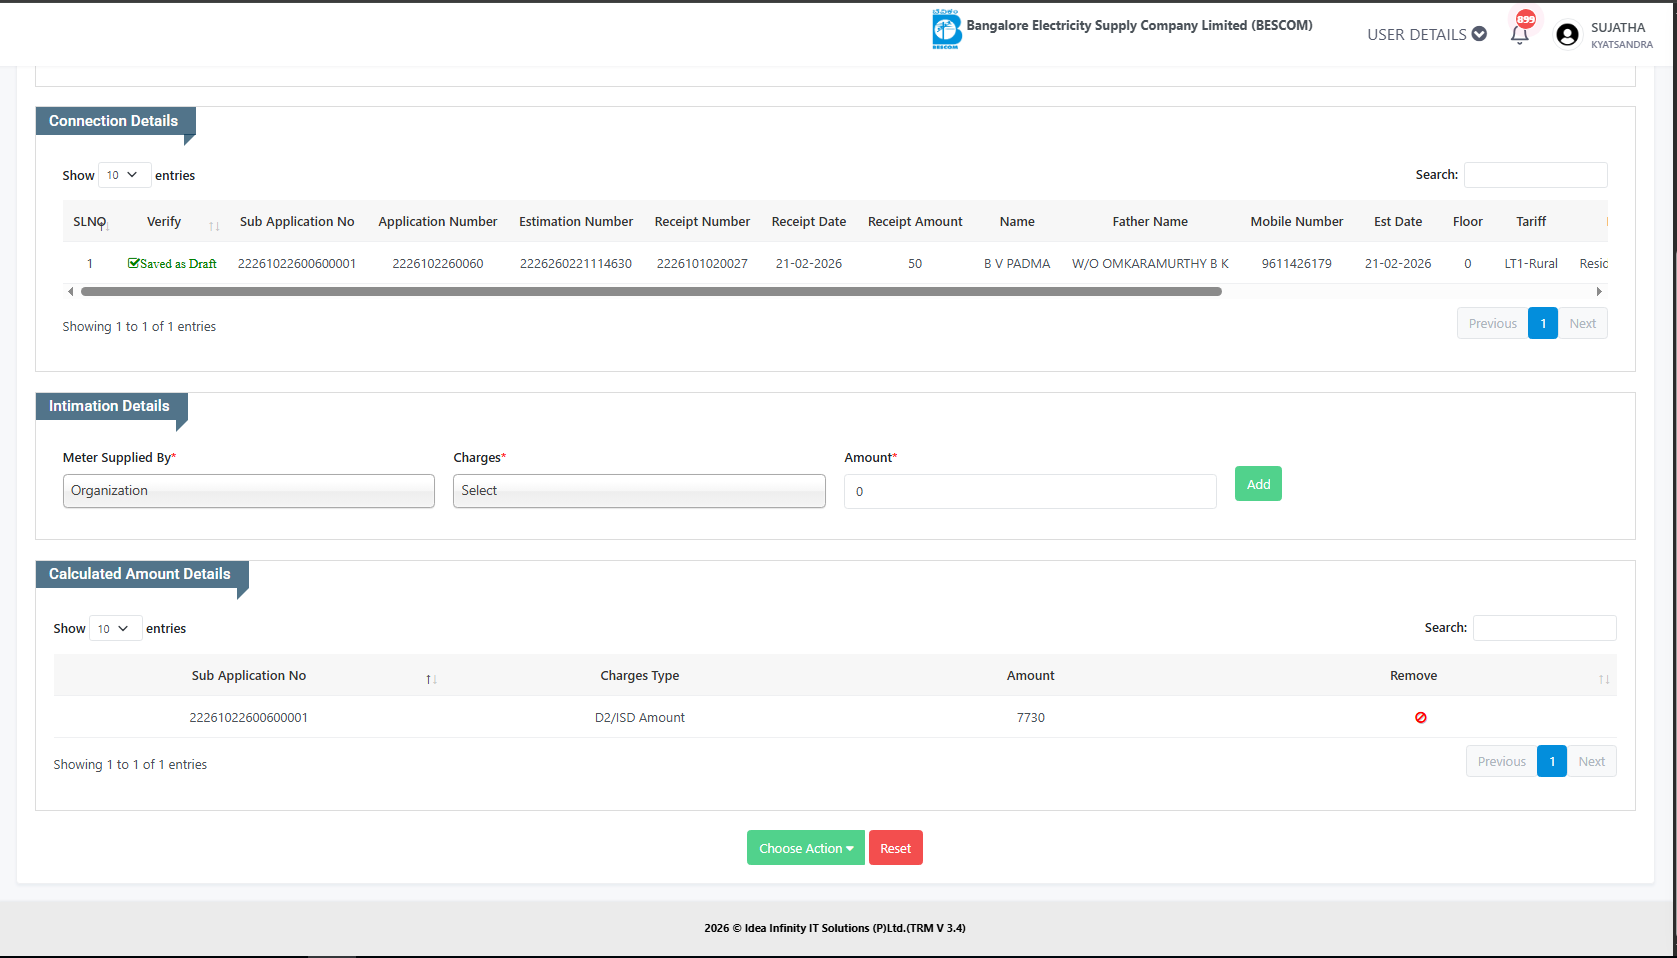Sort by Verify column arrows
The height and width of the screenshot is (958, 1677).
(x=214, y=226)
